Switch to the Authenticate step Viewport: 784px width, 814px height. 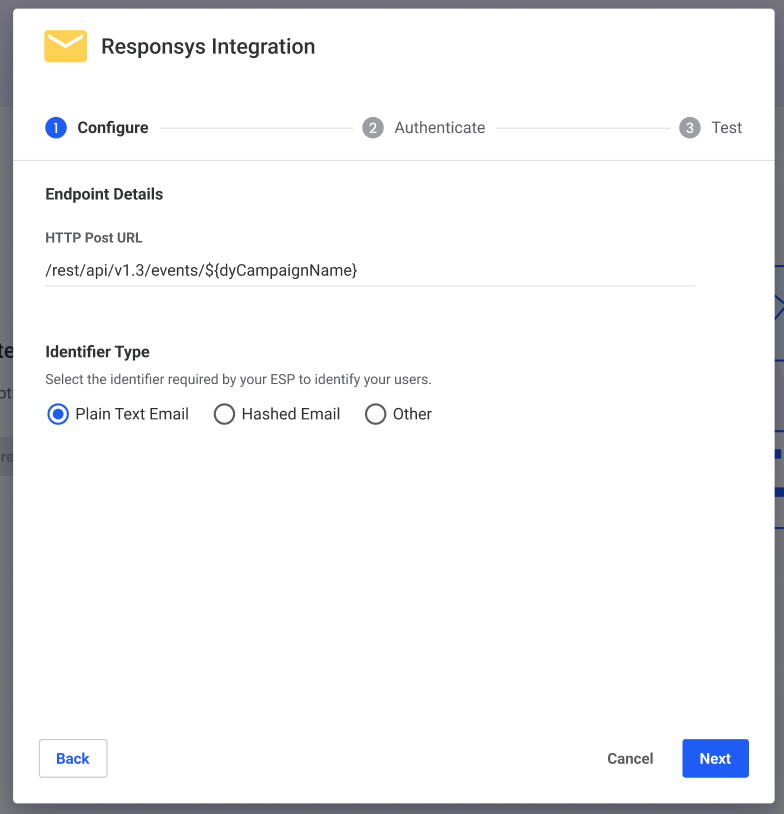point(440,128)
